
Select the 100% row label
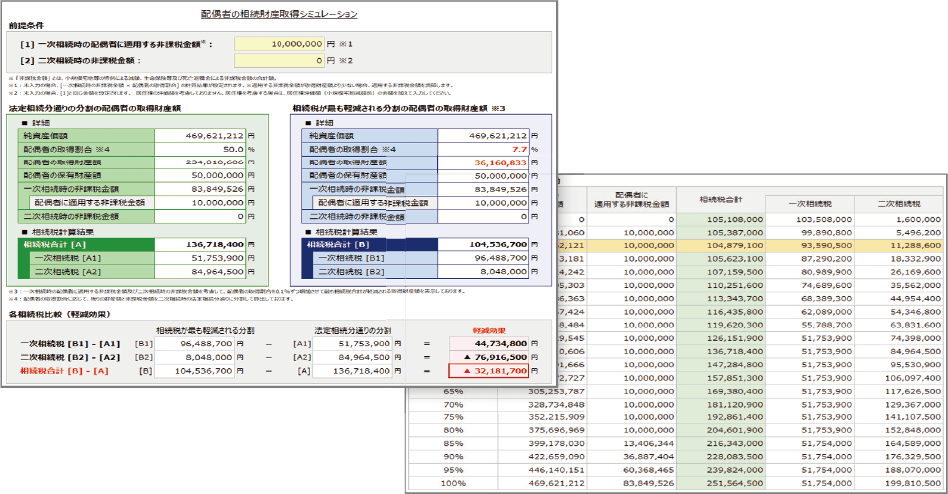(453, 483)
